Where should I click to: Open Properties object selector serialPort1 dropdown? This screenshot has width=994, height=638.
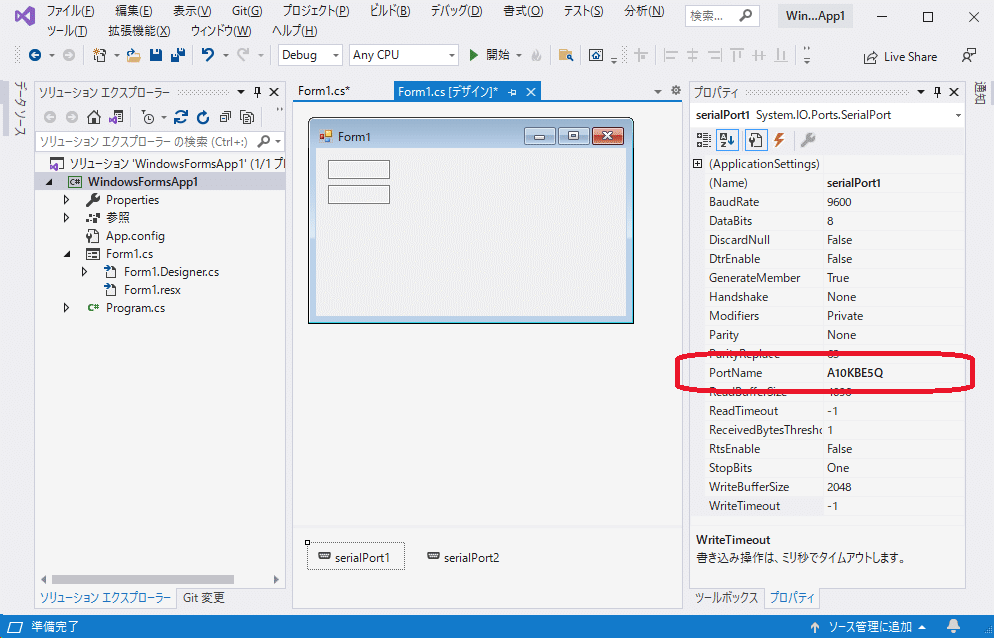958,115
